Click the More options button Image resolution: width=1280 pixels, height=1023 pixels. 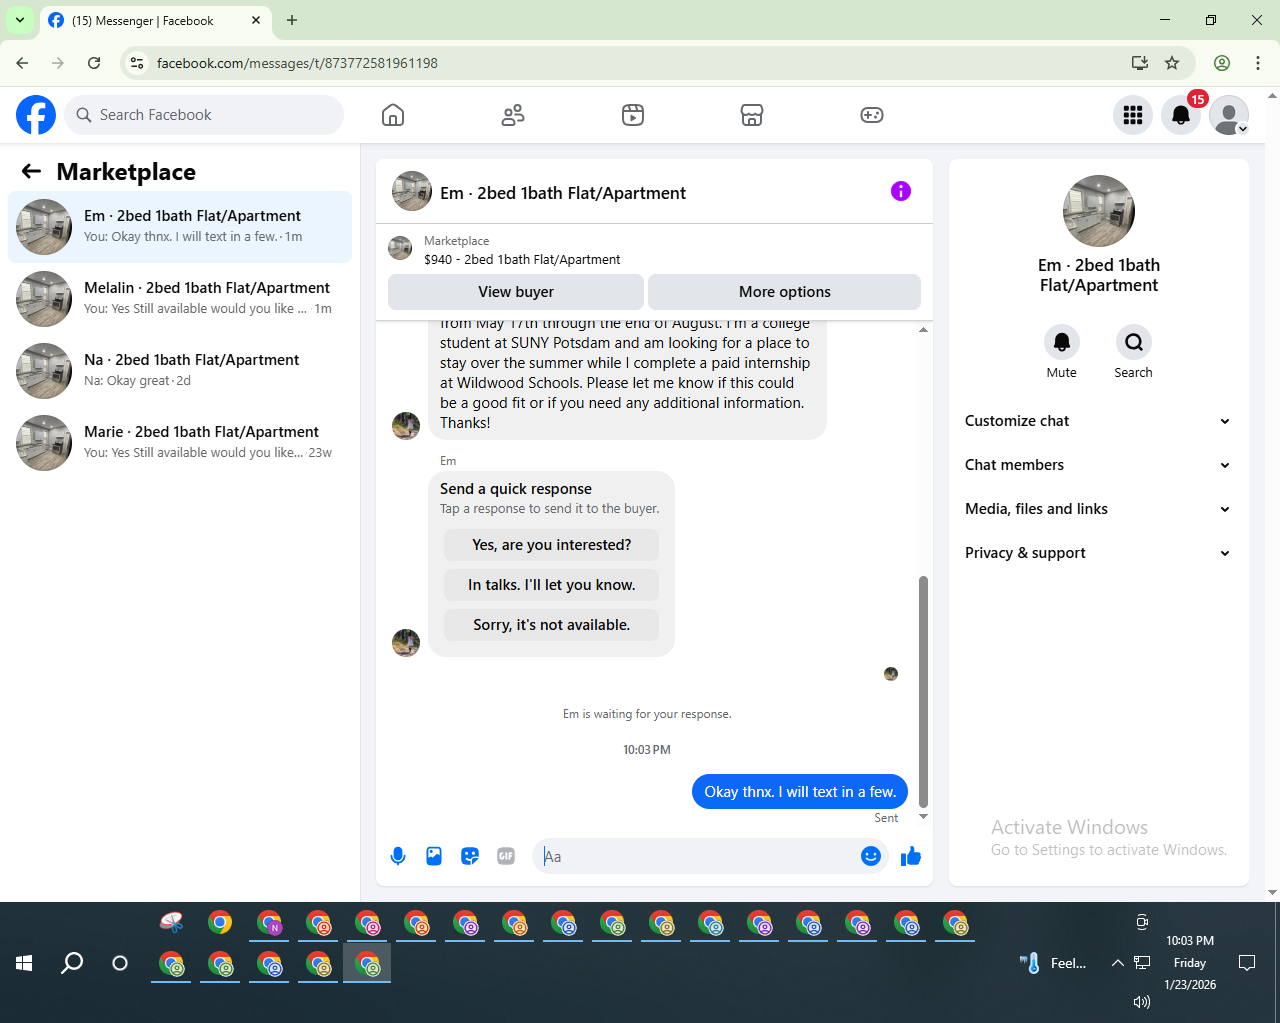coord(785,292)
